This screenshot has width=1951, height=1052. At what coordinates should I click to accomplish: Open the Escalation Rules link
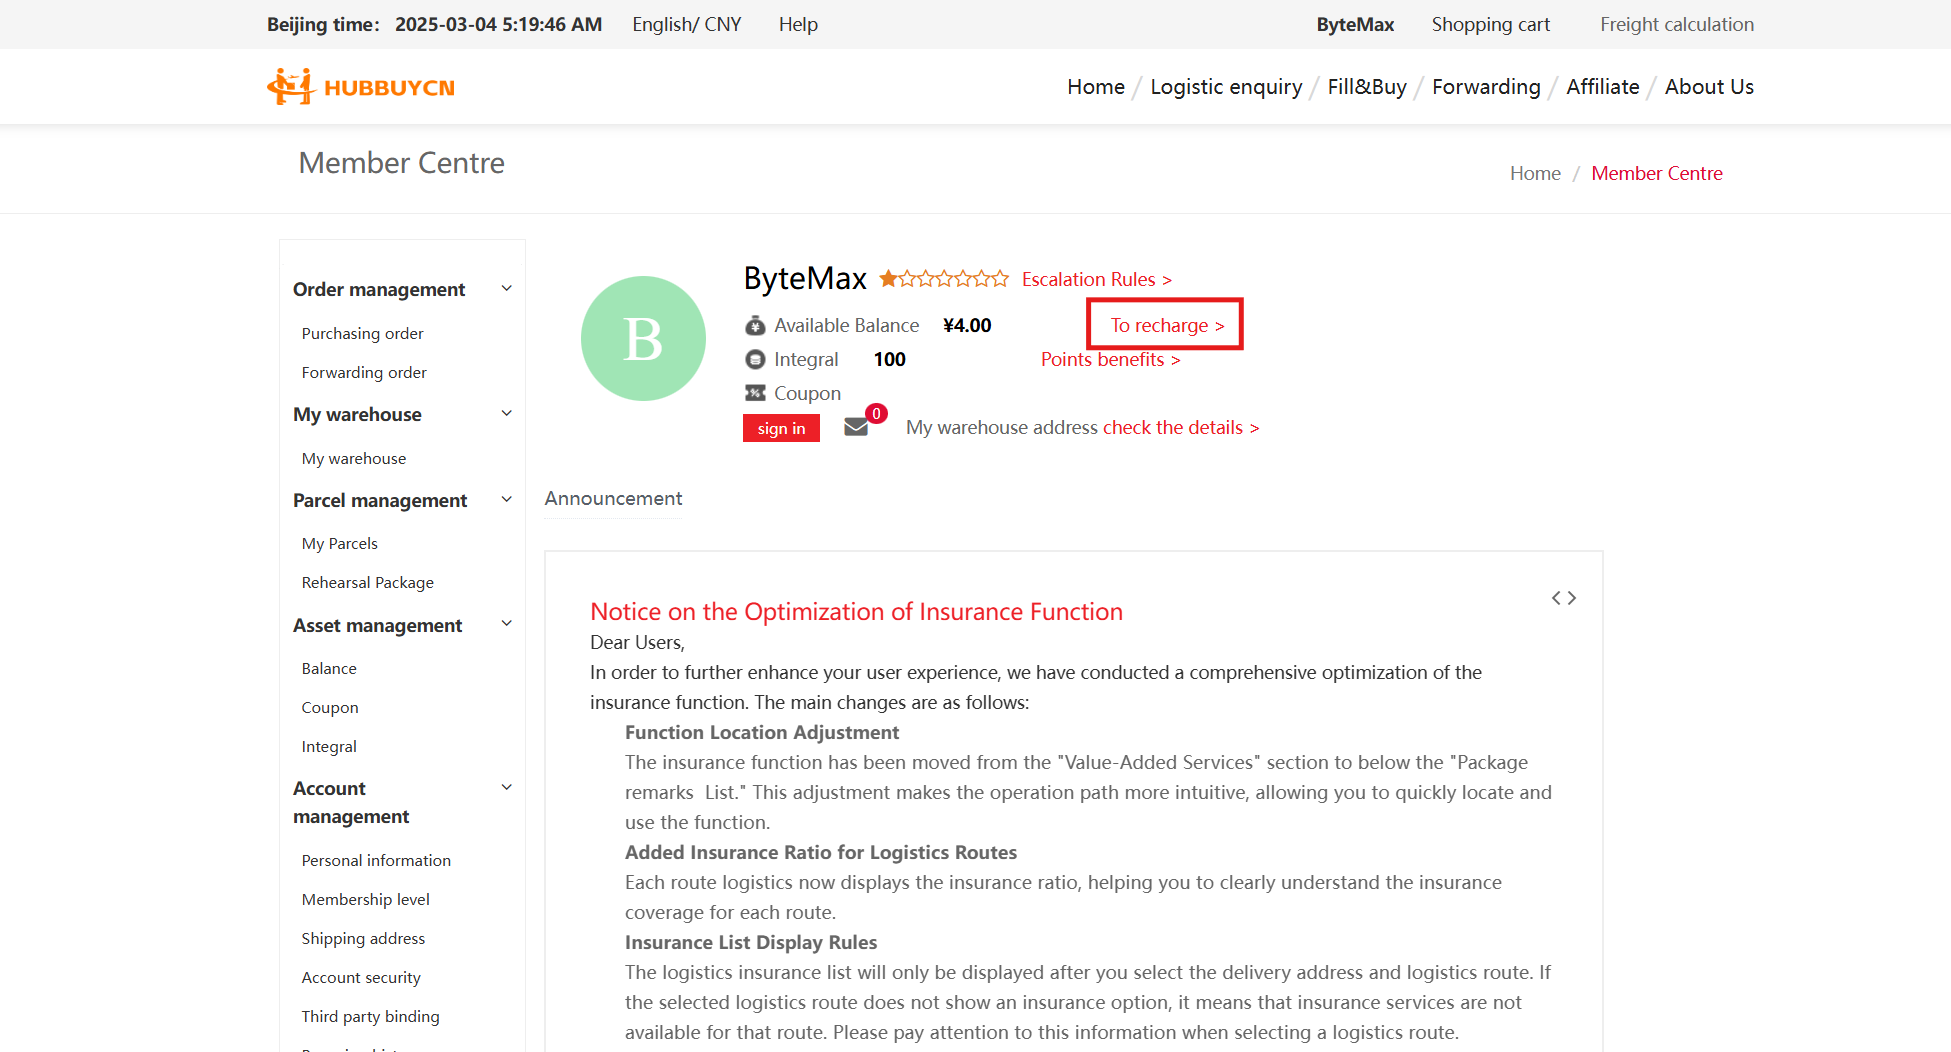(1096, 279)
